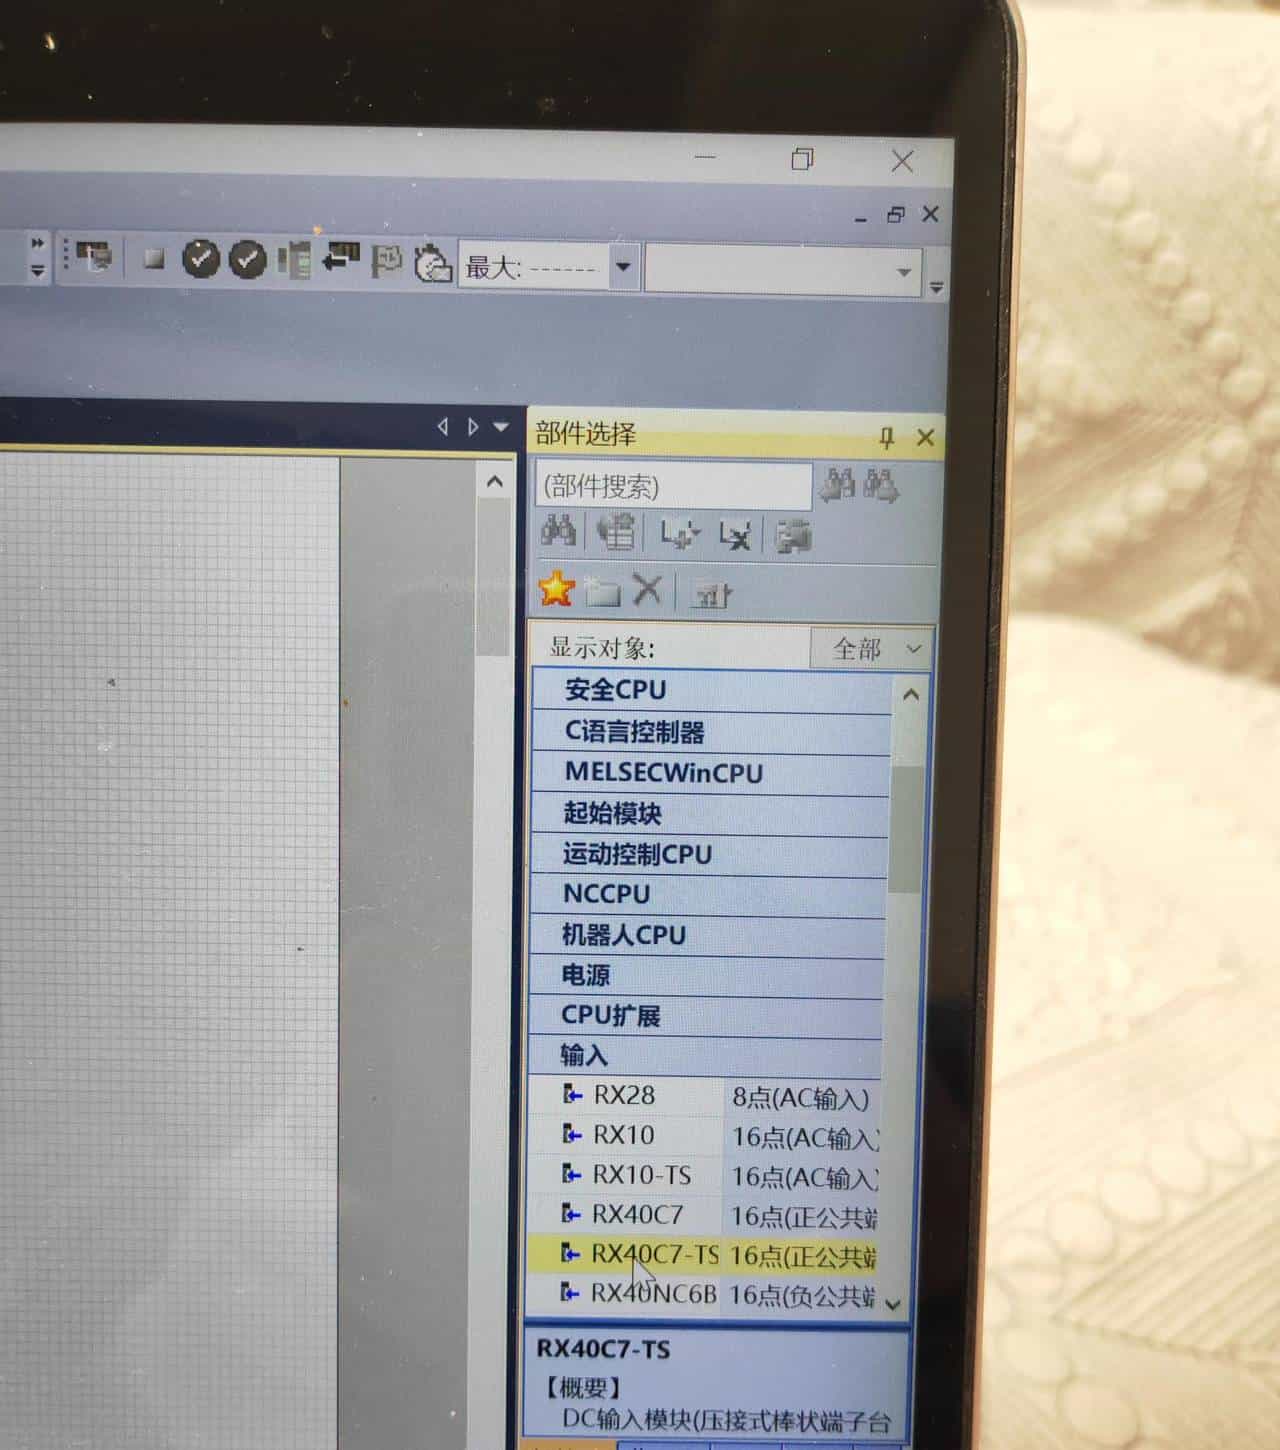Click the second binoculars icon beside search box
The height and width of the screenshot is (1450, 1280).
(x=880, y=486)
